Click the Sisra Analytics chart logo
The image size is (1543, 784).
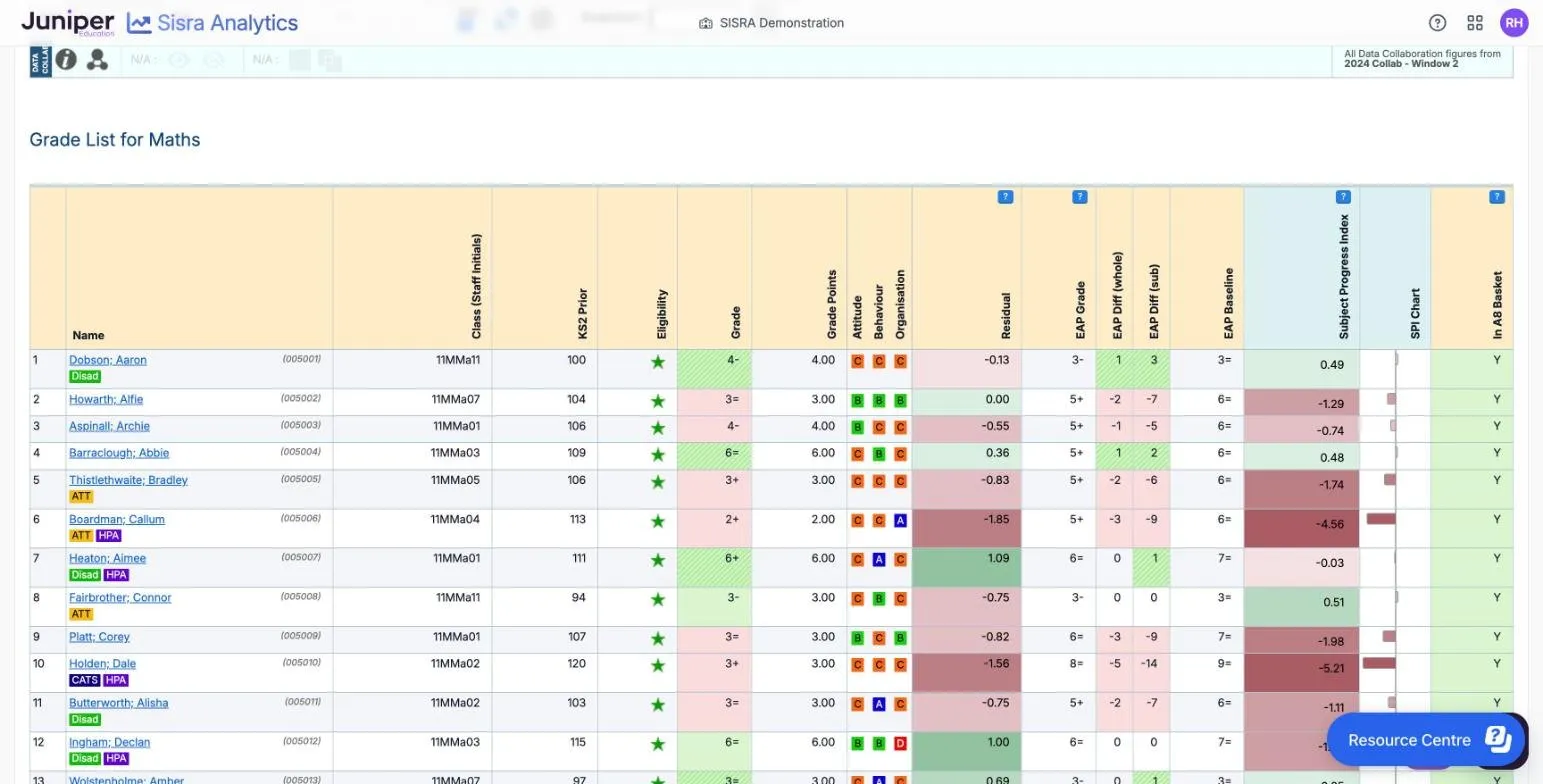click(x=139, y=23)
